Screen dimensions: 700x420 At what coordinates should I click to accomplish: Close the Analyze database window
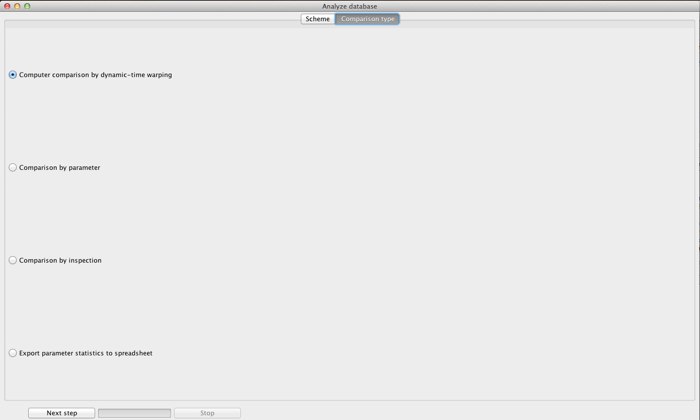(x=7, y=6)
